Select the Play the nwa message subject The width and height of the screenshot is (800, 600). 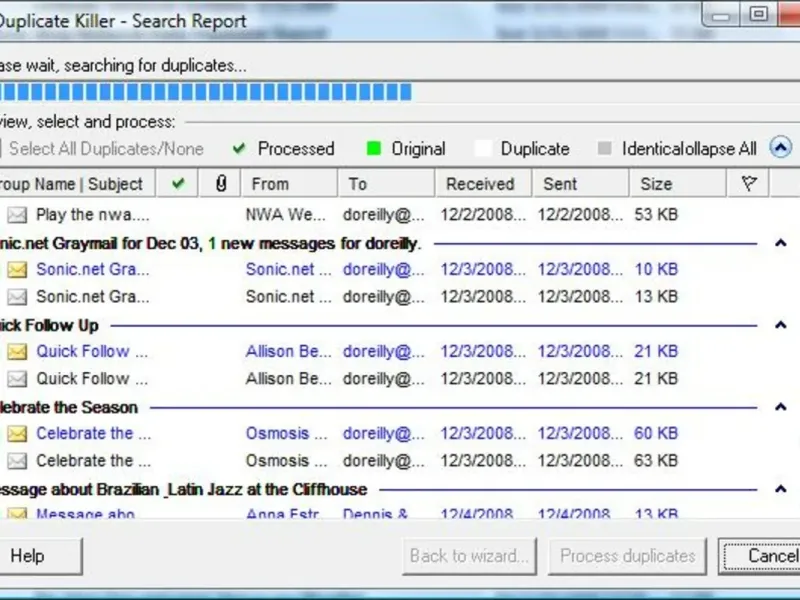[92, 215]
